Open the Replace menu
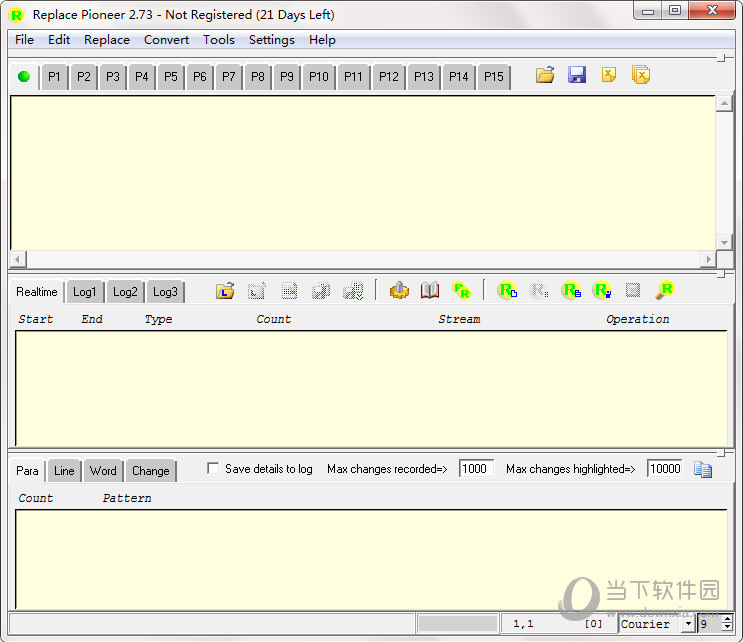 point(107,40)
